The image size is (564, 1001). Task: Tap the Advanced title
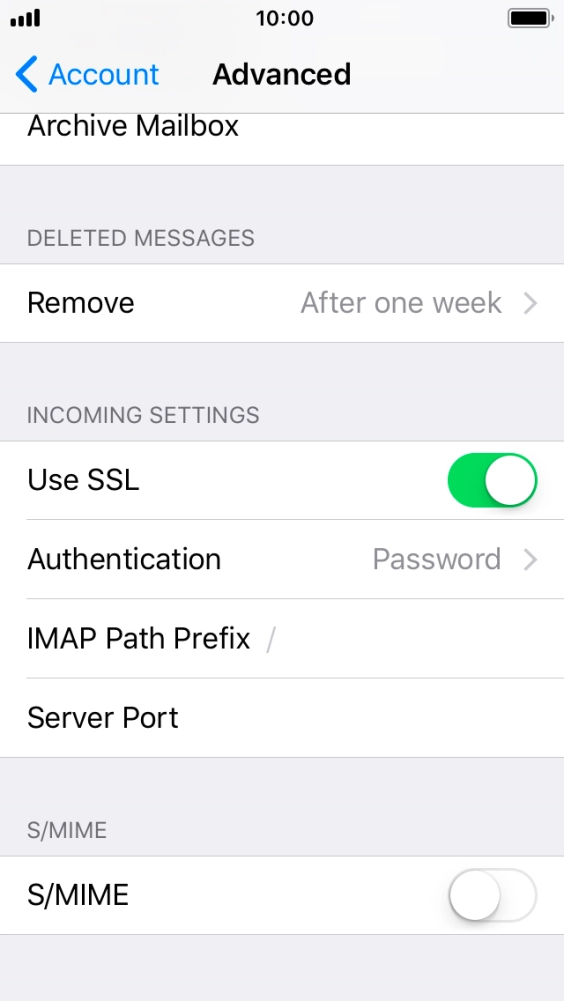coord(282,74)
